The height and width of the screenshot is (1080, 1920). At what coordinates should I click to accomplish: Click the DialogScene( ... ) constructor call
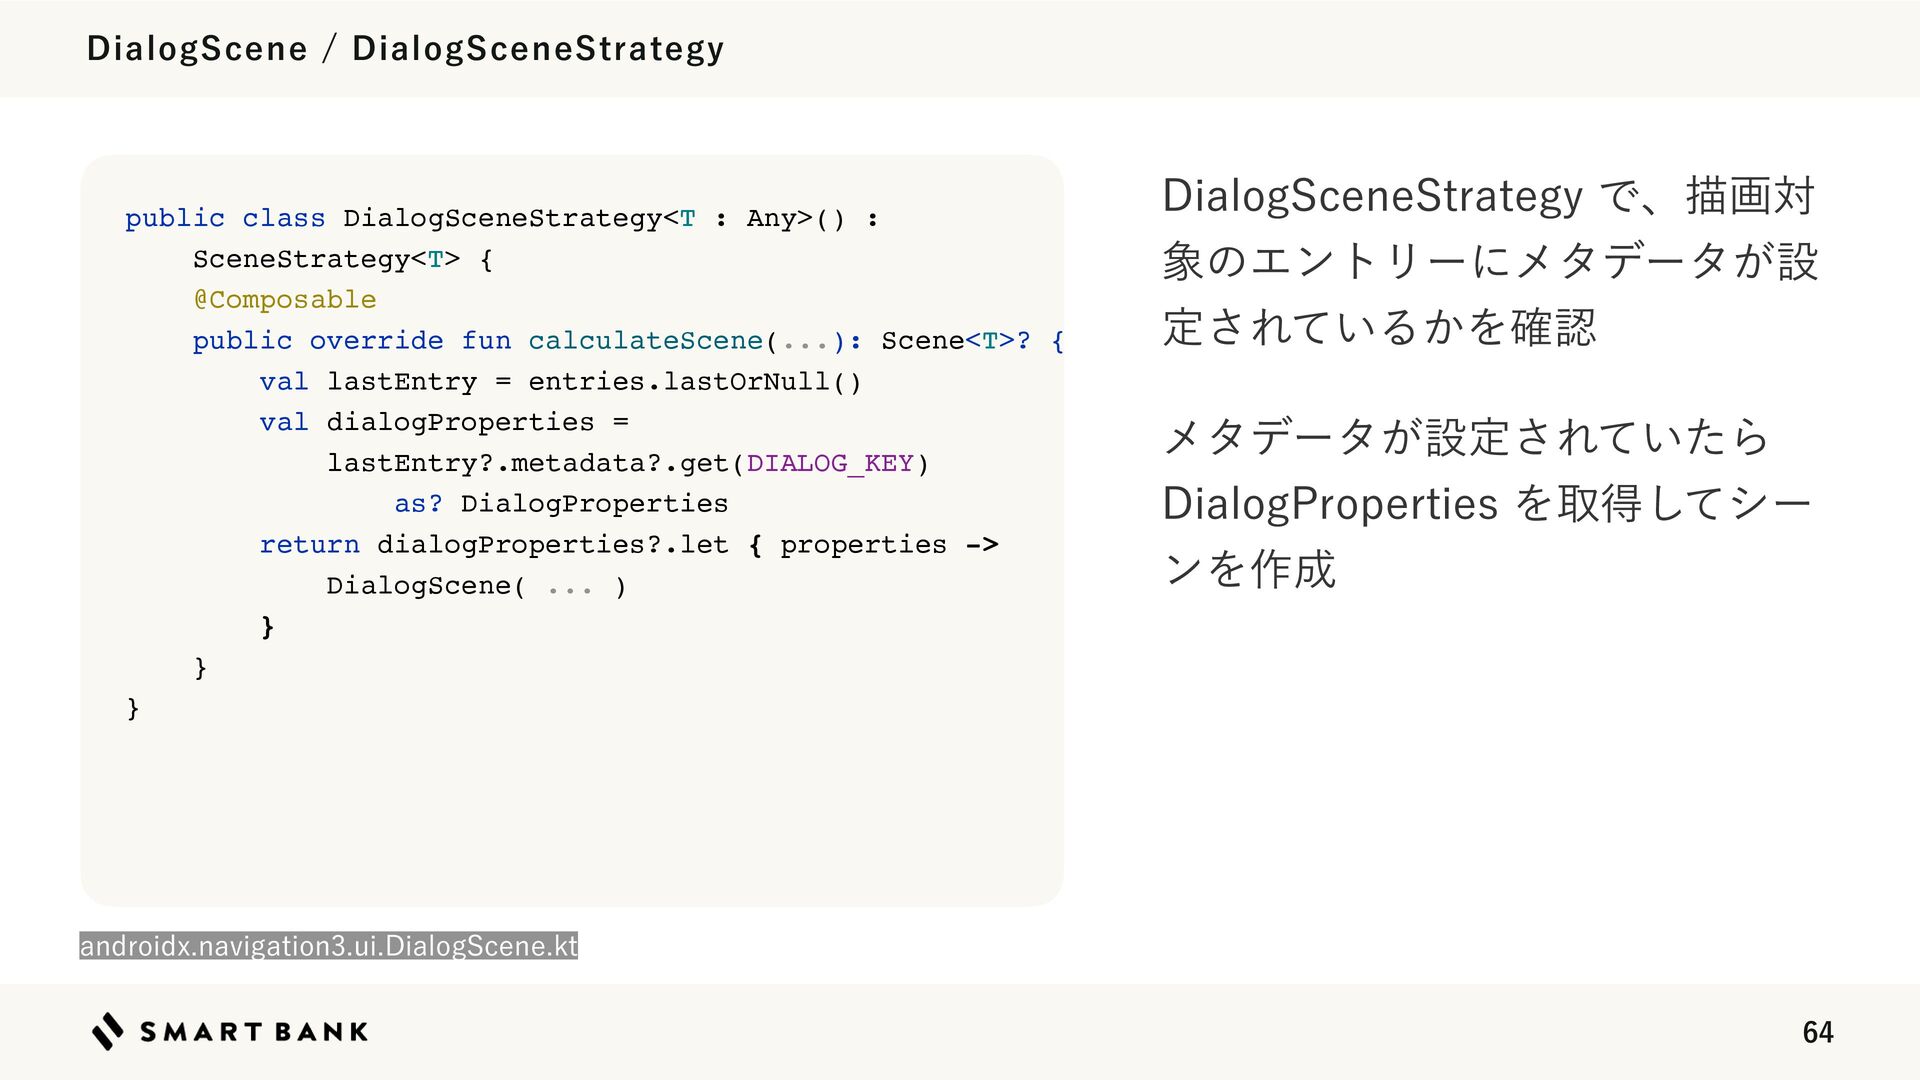click(477, 586)
